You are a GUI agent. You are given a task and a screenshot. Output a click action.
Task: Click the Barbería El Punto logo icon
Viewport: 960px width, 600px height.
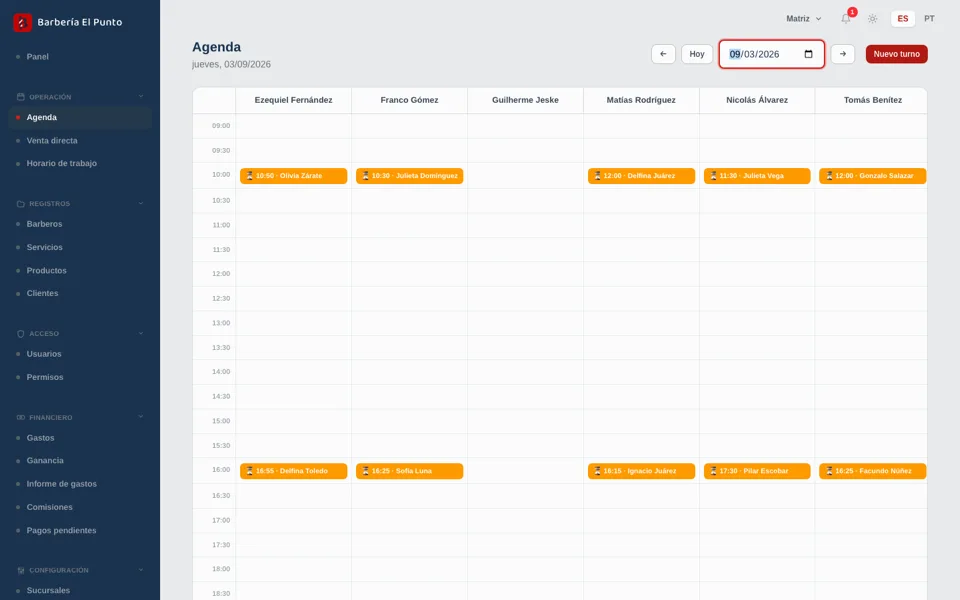point(22,22)
